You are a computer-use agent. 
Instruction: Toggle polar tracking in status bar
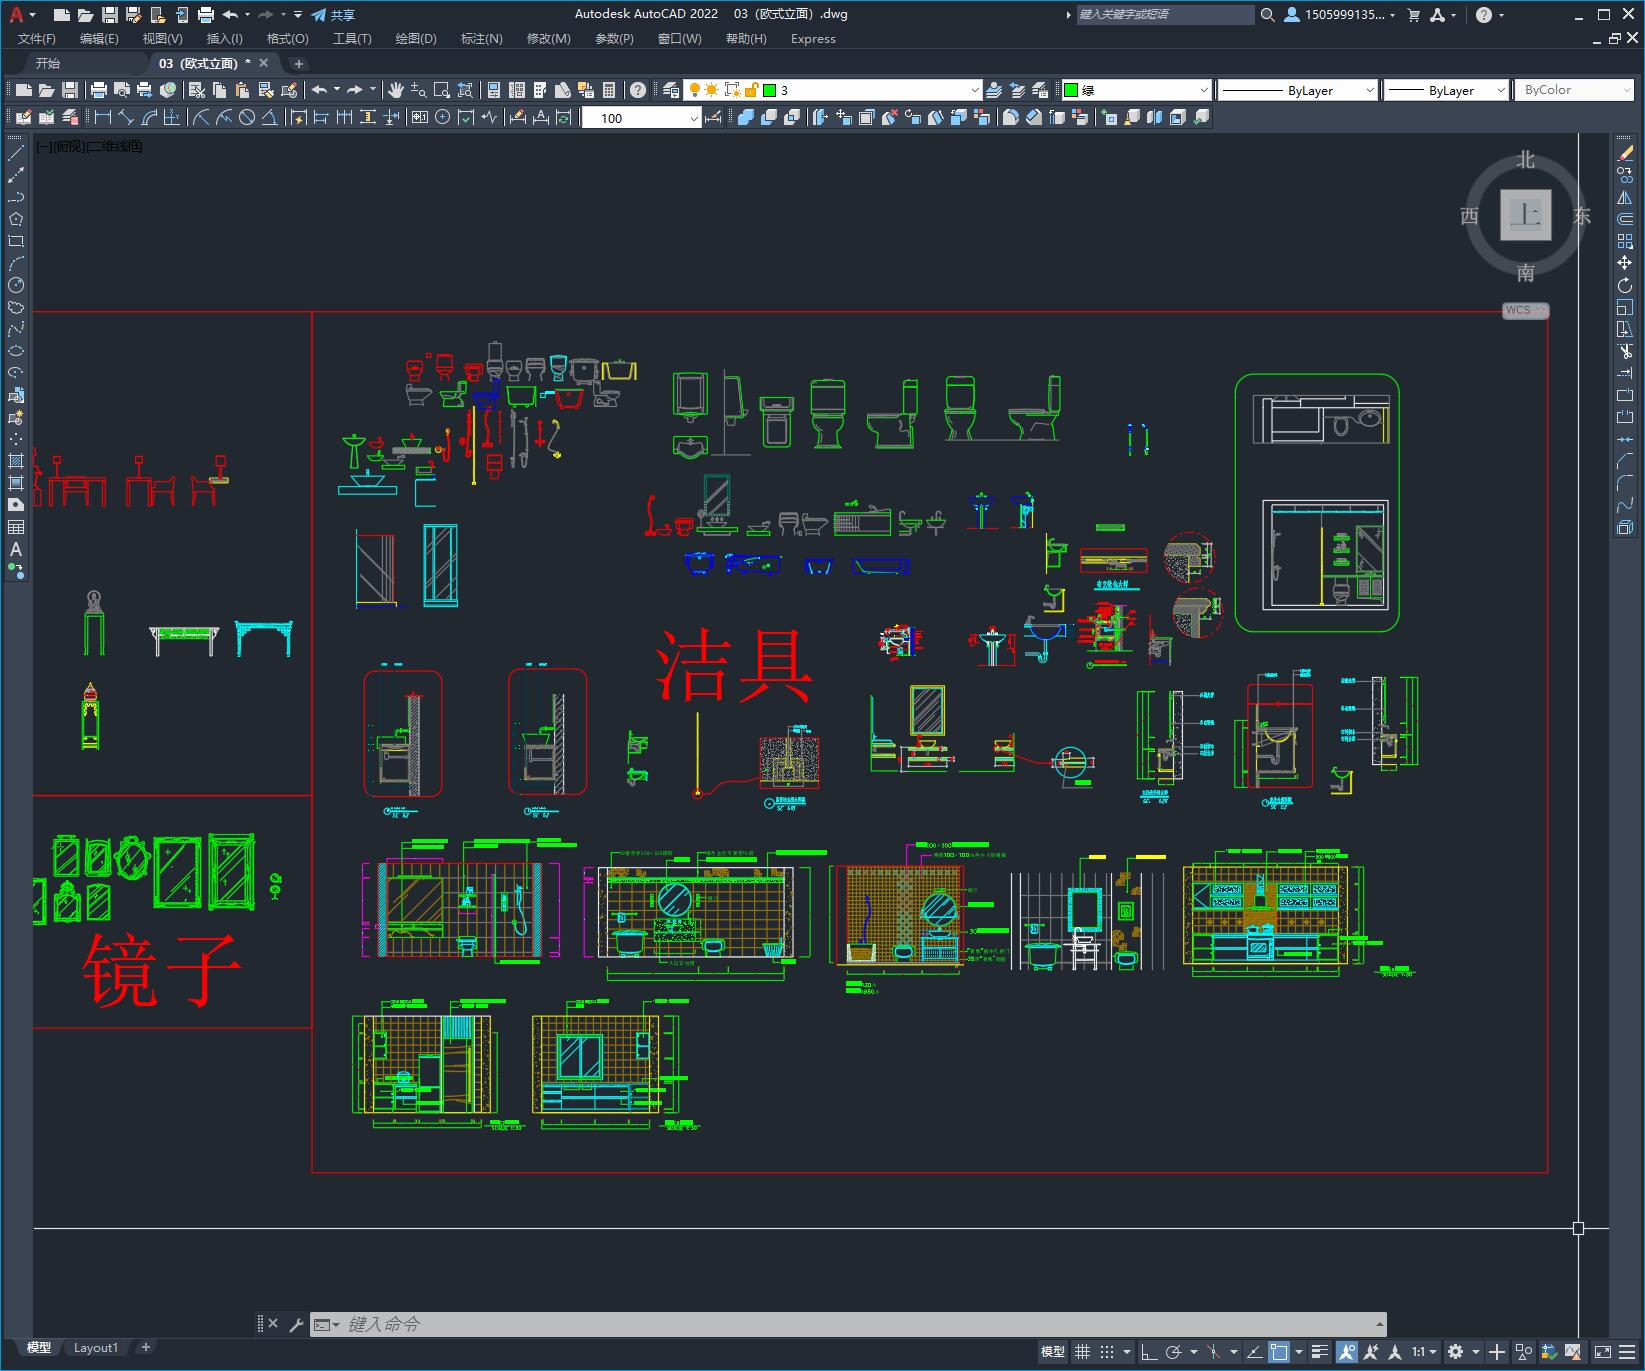pos(1174,1352)
